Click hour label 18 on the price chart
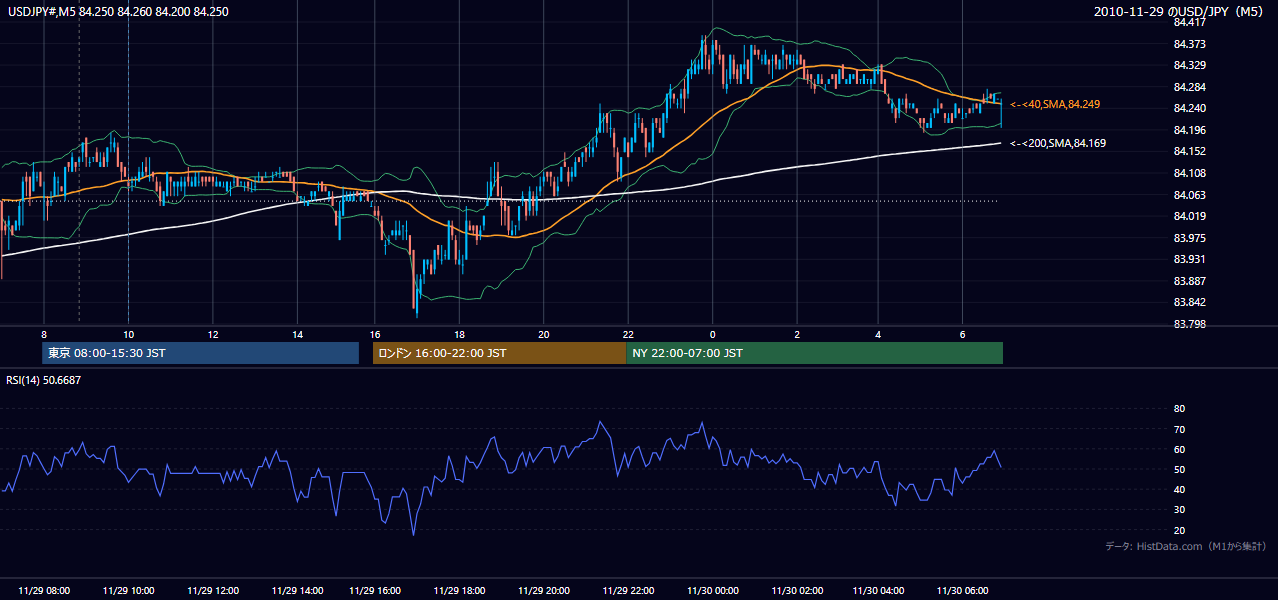1278x600 pixels. [458, 334]
